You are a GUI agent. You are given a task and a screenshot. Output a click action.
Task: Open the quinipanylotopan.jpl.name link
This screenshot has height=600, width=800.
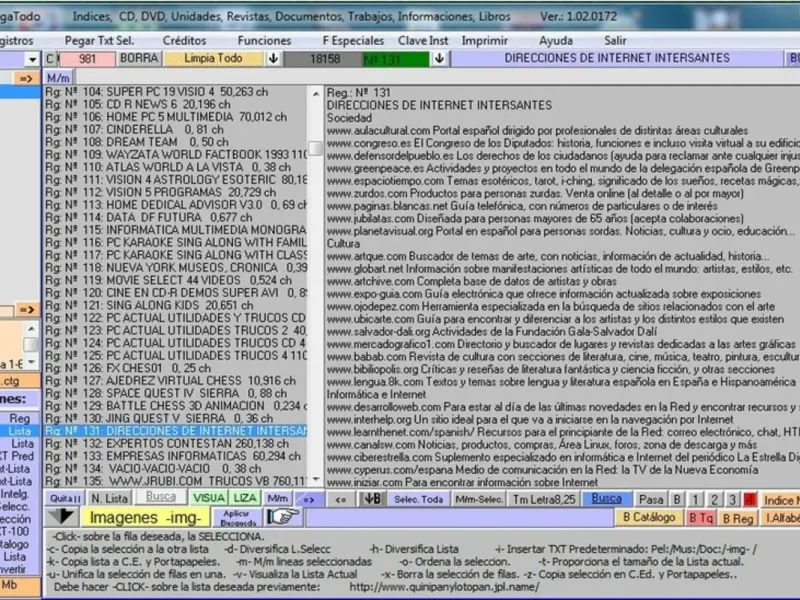point(444,587)
